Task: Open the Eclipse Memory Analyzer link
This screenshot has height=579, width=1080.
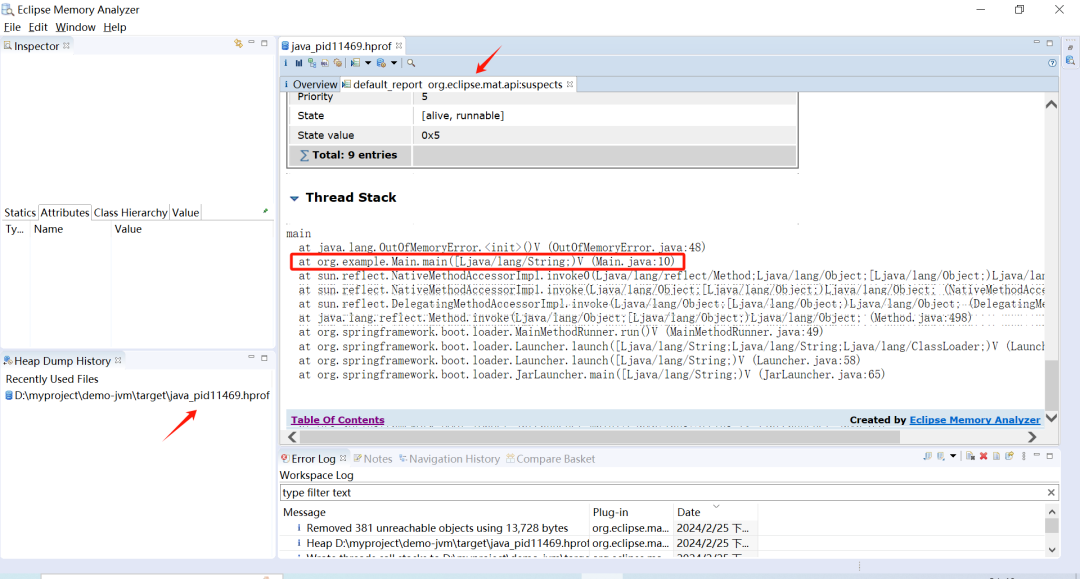Action: [x=975, y=419]
